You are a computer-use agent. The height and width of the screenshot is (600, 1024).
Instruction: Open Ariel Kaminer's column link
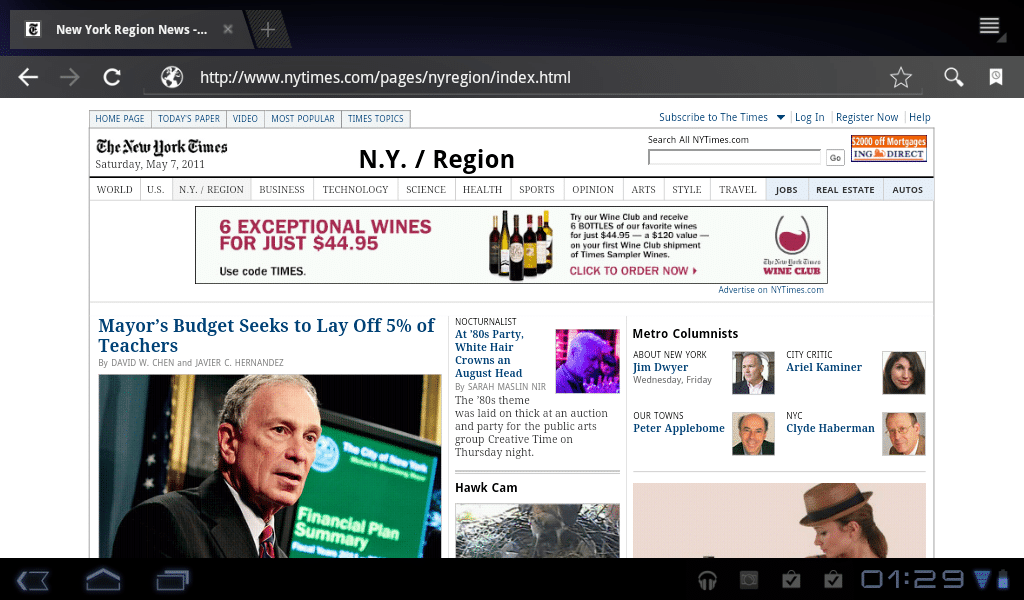[824, 367]
